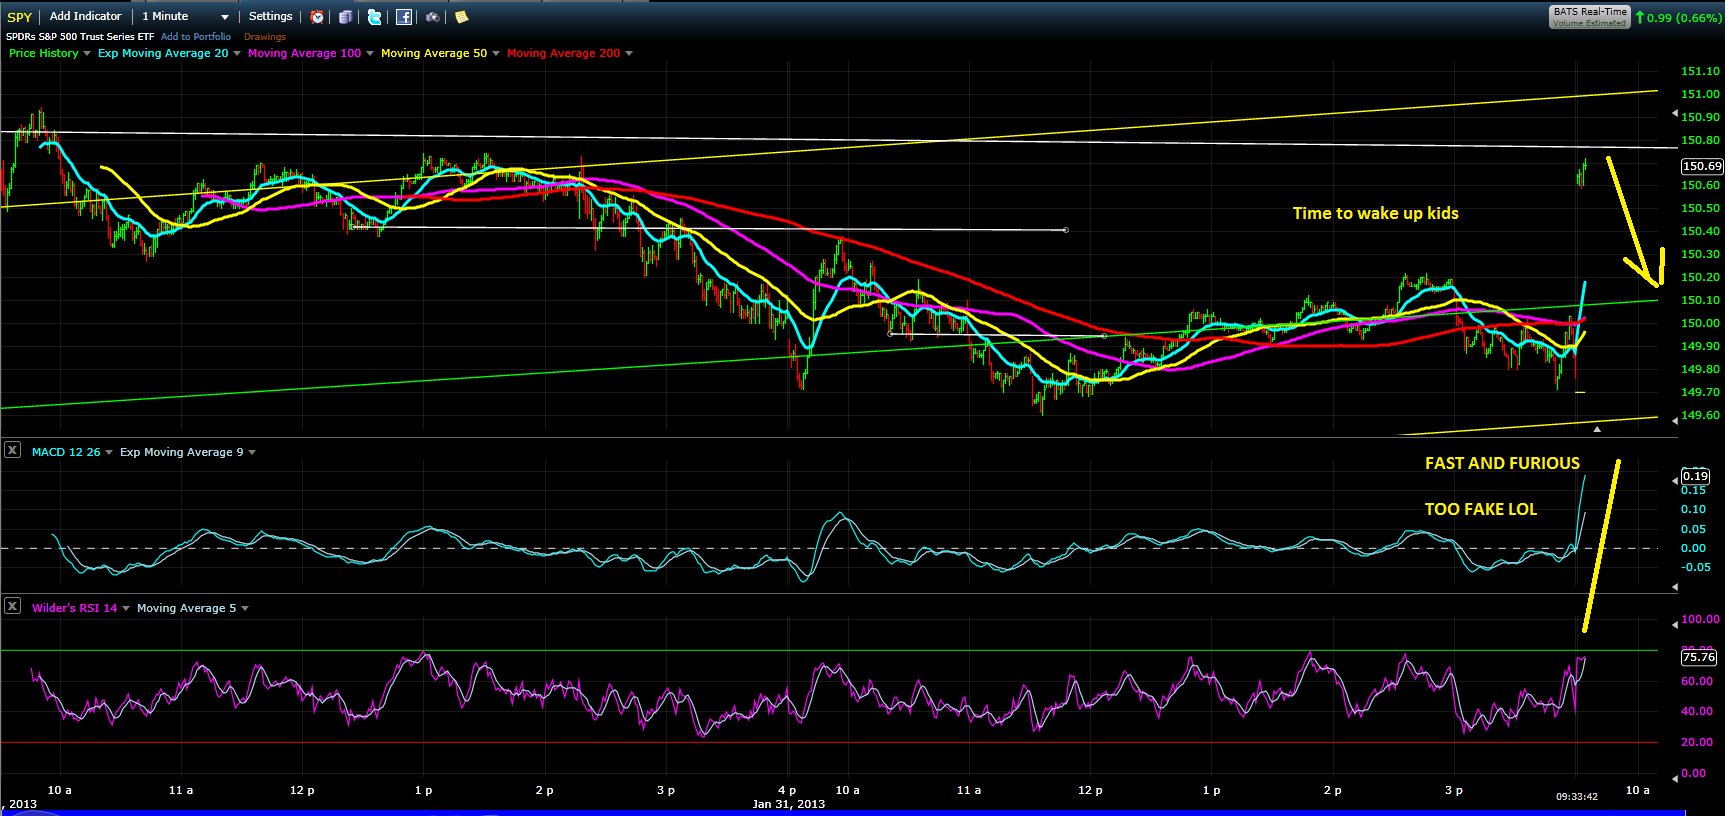
Task: Expand MACD 12 26 options arrow
Action: (109, 453)
